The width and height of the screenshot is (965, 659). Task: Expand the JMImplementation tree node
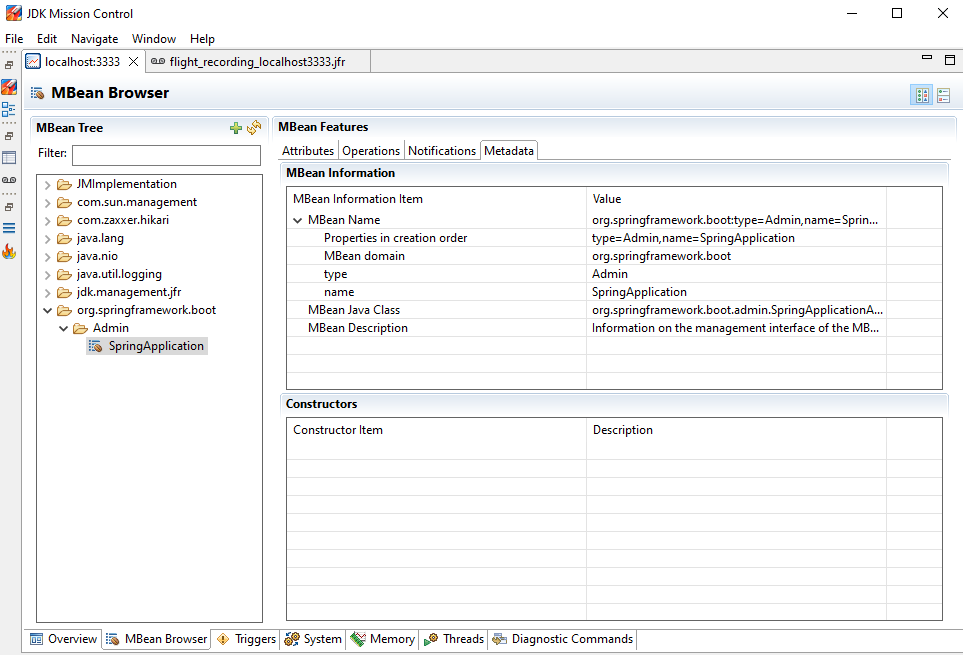[47, 185]
